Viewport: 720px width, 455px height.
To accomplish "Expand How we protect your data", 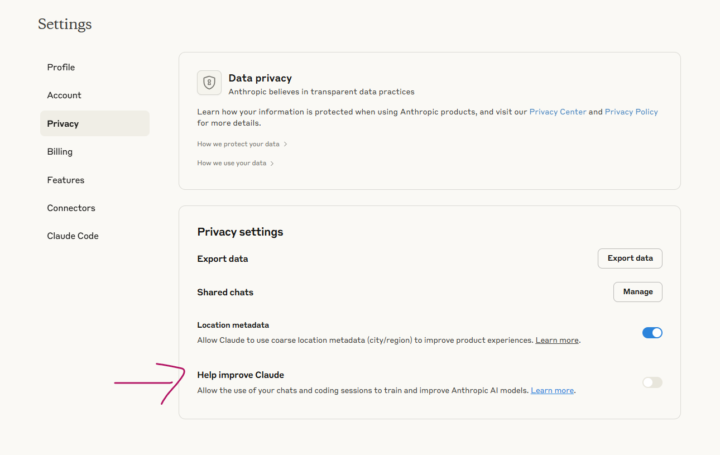I will tap(238, 144).
